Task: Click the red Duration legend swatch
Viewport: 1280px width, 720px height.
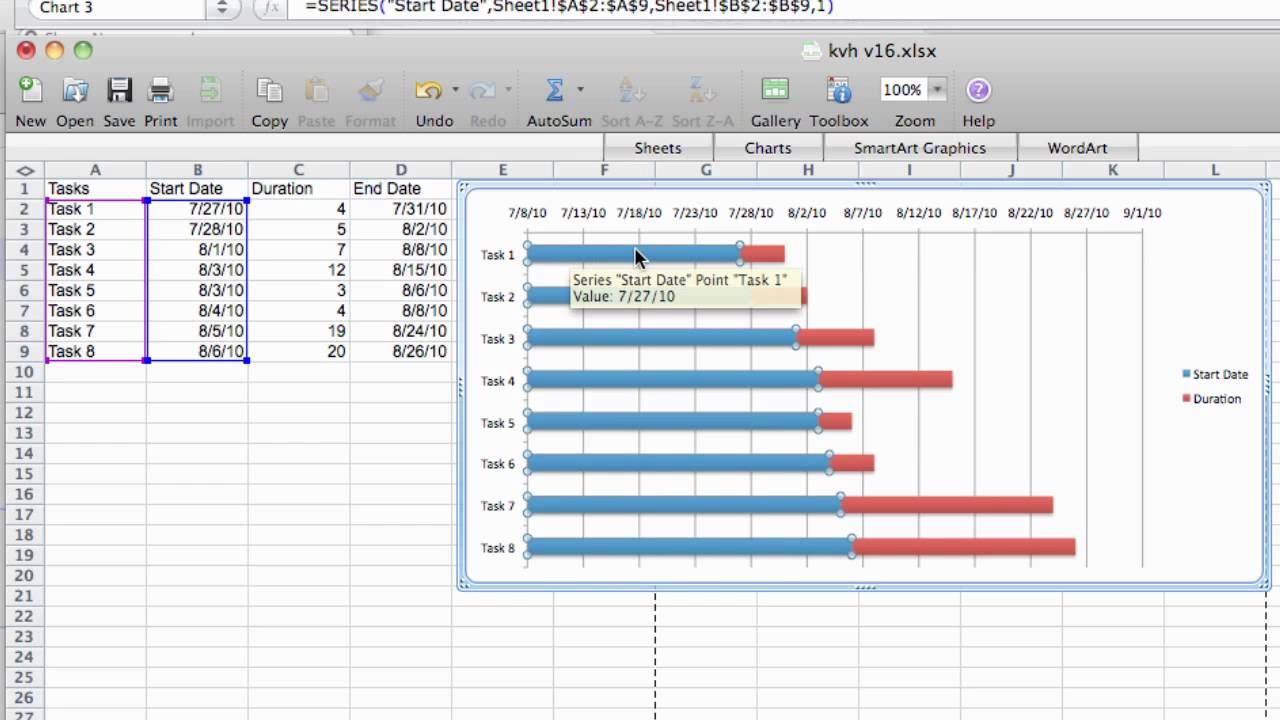Action: coord(1187,399)
